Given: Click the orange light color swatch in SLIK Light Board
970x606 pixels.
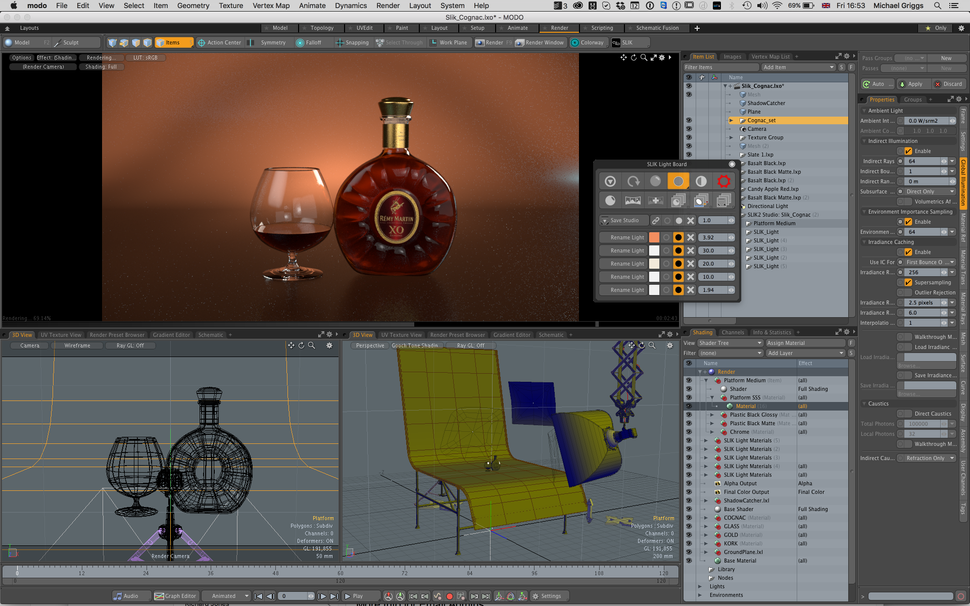Looking at the screenshot, I should [657, 236].
